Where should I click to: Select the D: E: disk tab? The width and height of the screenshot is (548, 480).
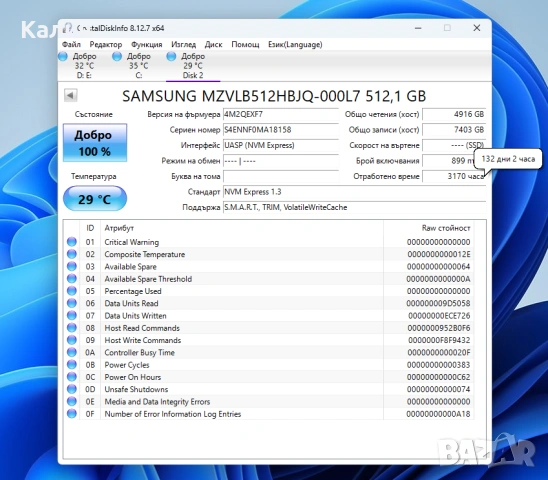pyautogui.click(x=84, y=66)
